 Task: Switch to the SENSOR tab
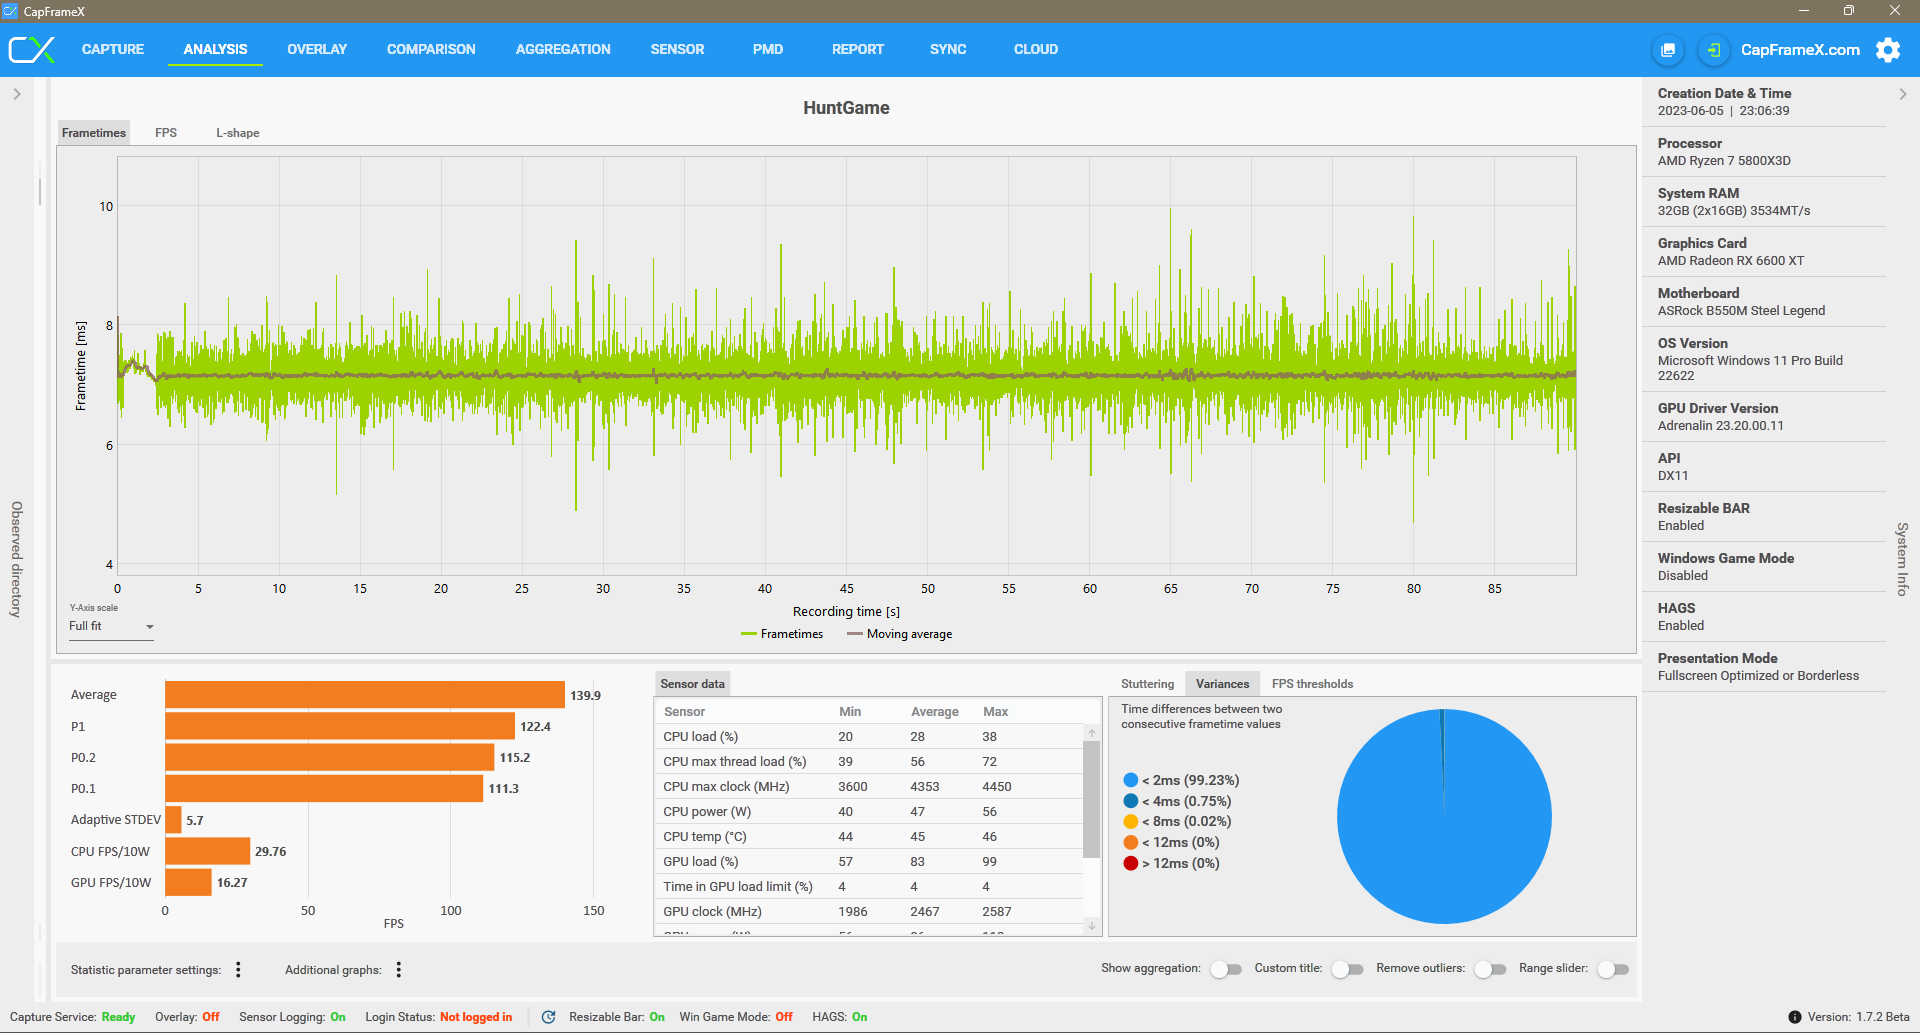[677, 49]
